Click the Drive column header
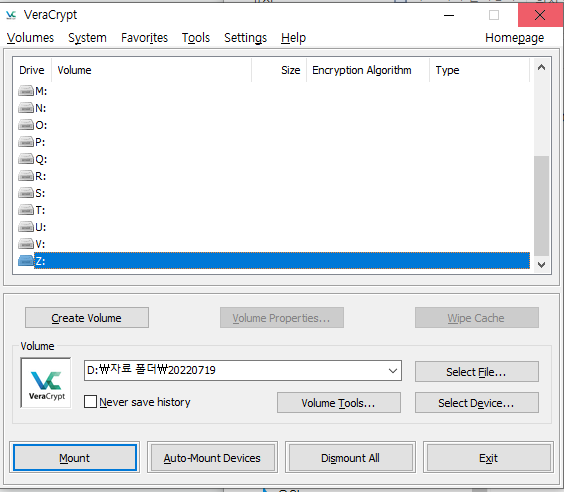This screenshot has height=492, width=564. click(32, 70)
